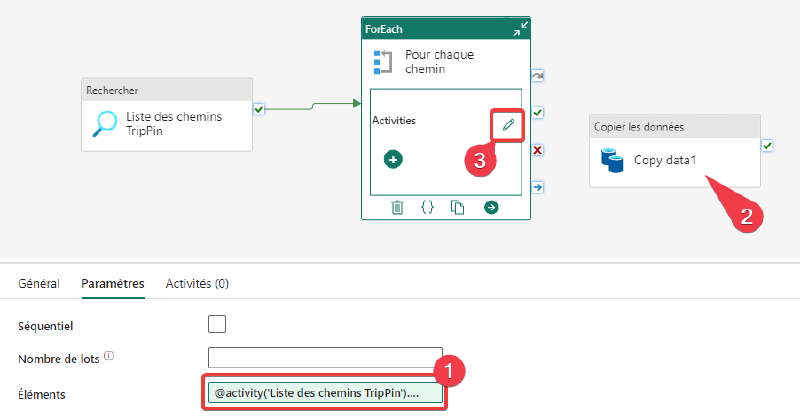The height and width of the screenshot is (419, 800).
Task: Click the ForEach on-completion blue arrow connector
Action: (x=538, y=187)
